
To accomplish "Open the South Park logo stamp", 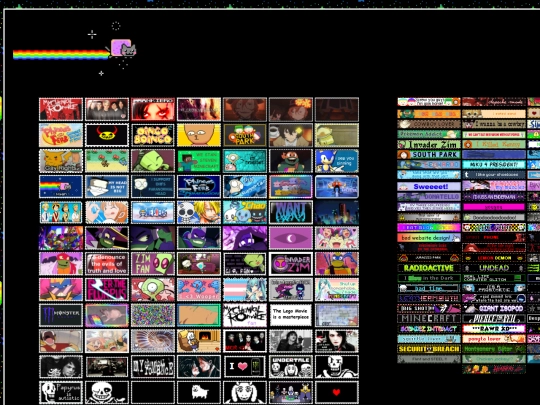I will coord(245,135).
